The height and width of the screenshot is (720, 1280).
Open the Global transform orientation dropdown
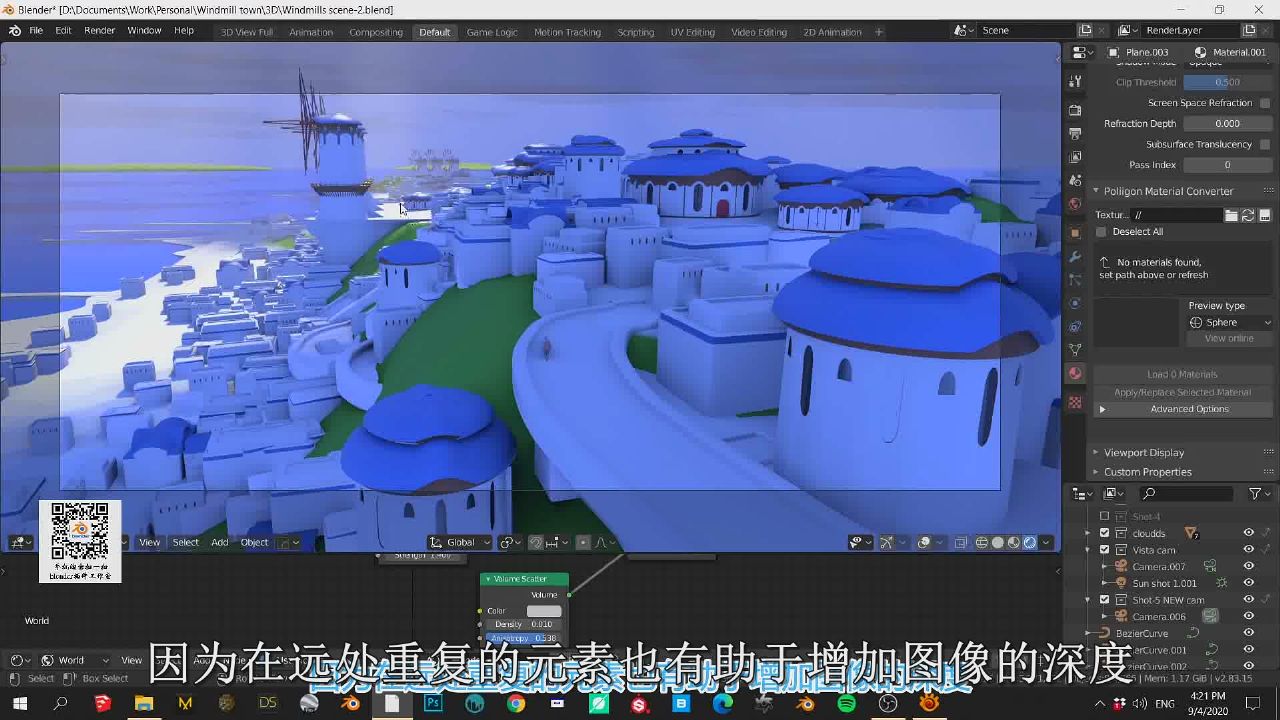[460, 542]
